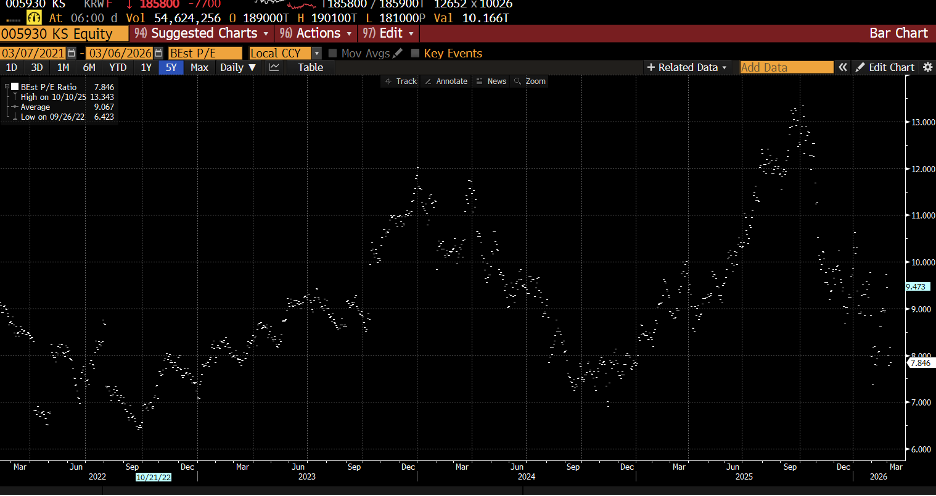Click the Edit Chart button
Image resolution: width=936 pixels, height=496 pixels.
click(x=884, y=67)
